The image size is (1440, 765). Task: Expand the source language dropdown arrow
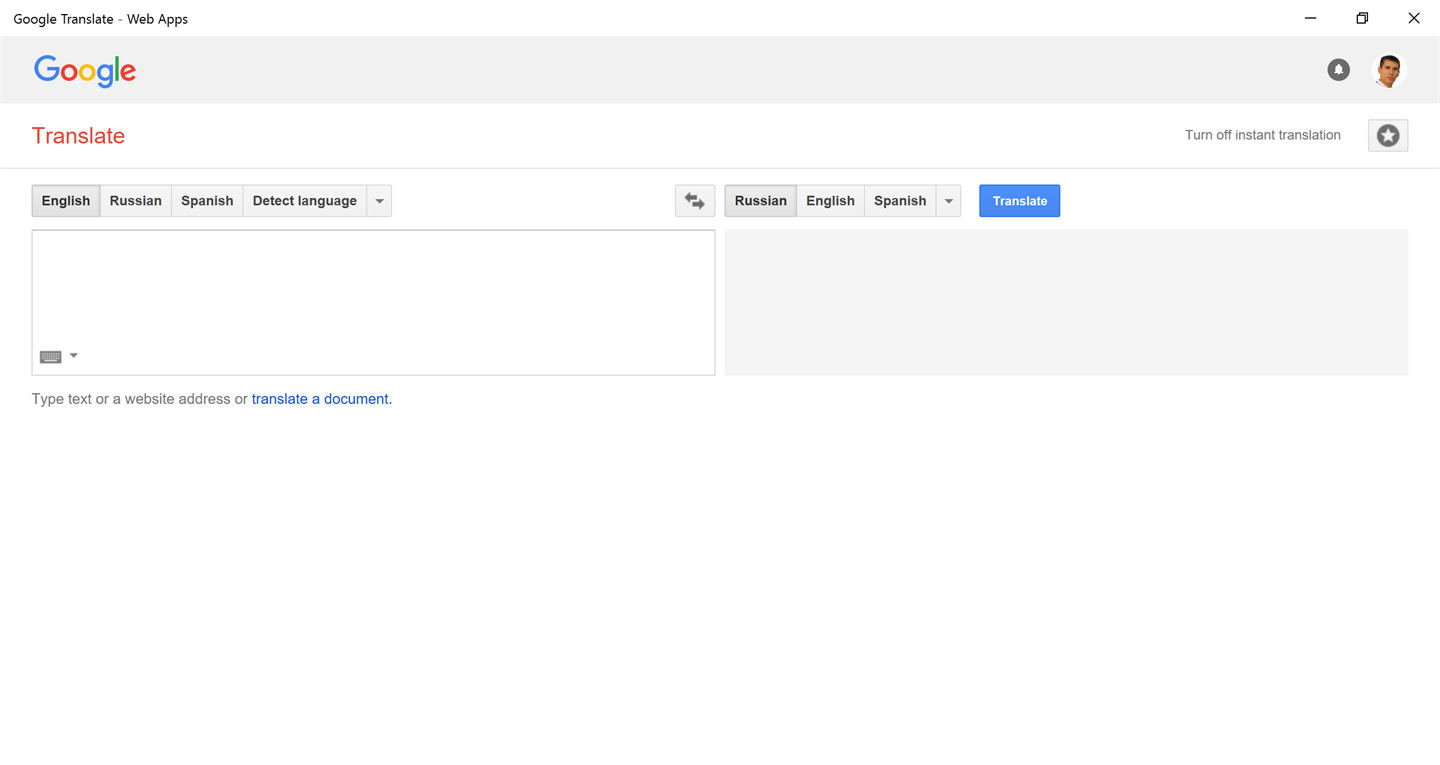coord(379,201)
